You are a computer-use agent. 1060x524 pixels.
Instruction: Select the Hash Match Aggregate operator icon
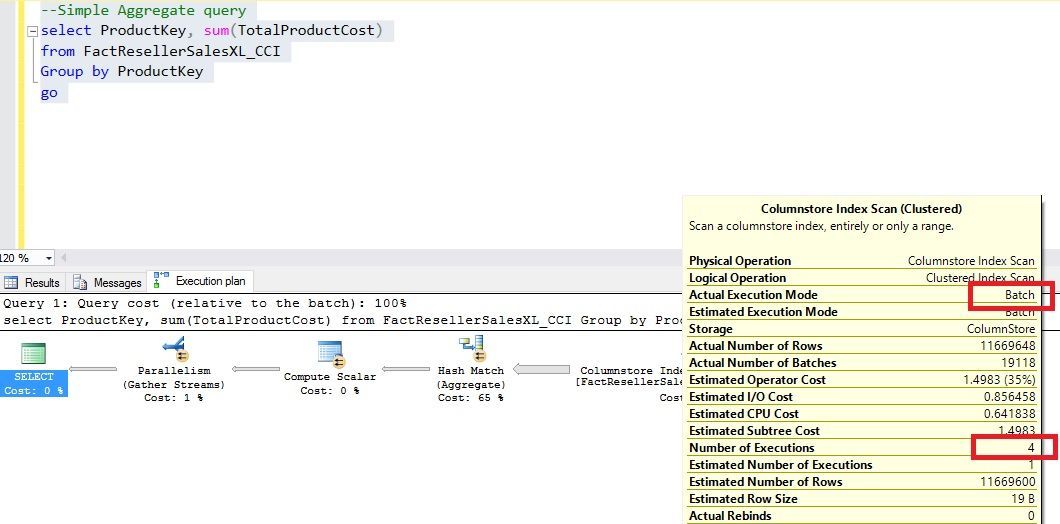point(471,350)
